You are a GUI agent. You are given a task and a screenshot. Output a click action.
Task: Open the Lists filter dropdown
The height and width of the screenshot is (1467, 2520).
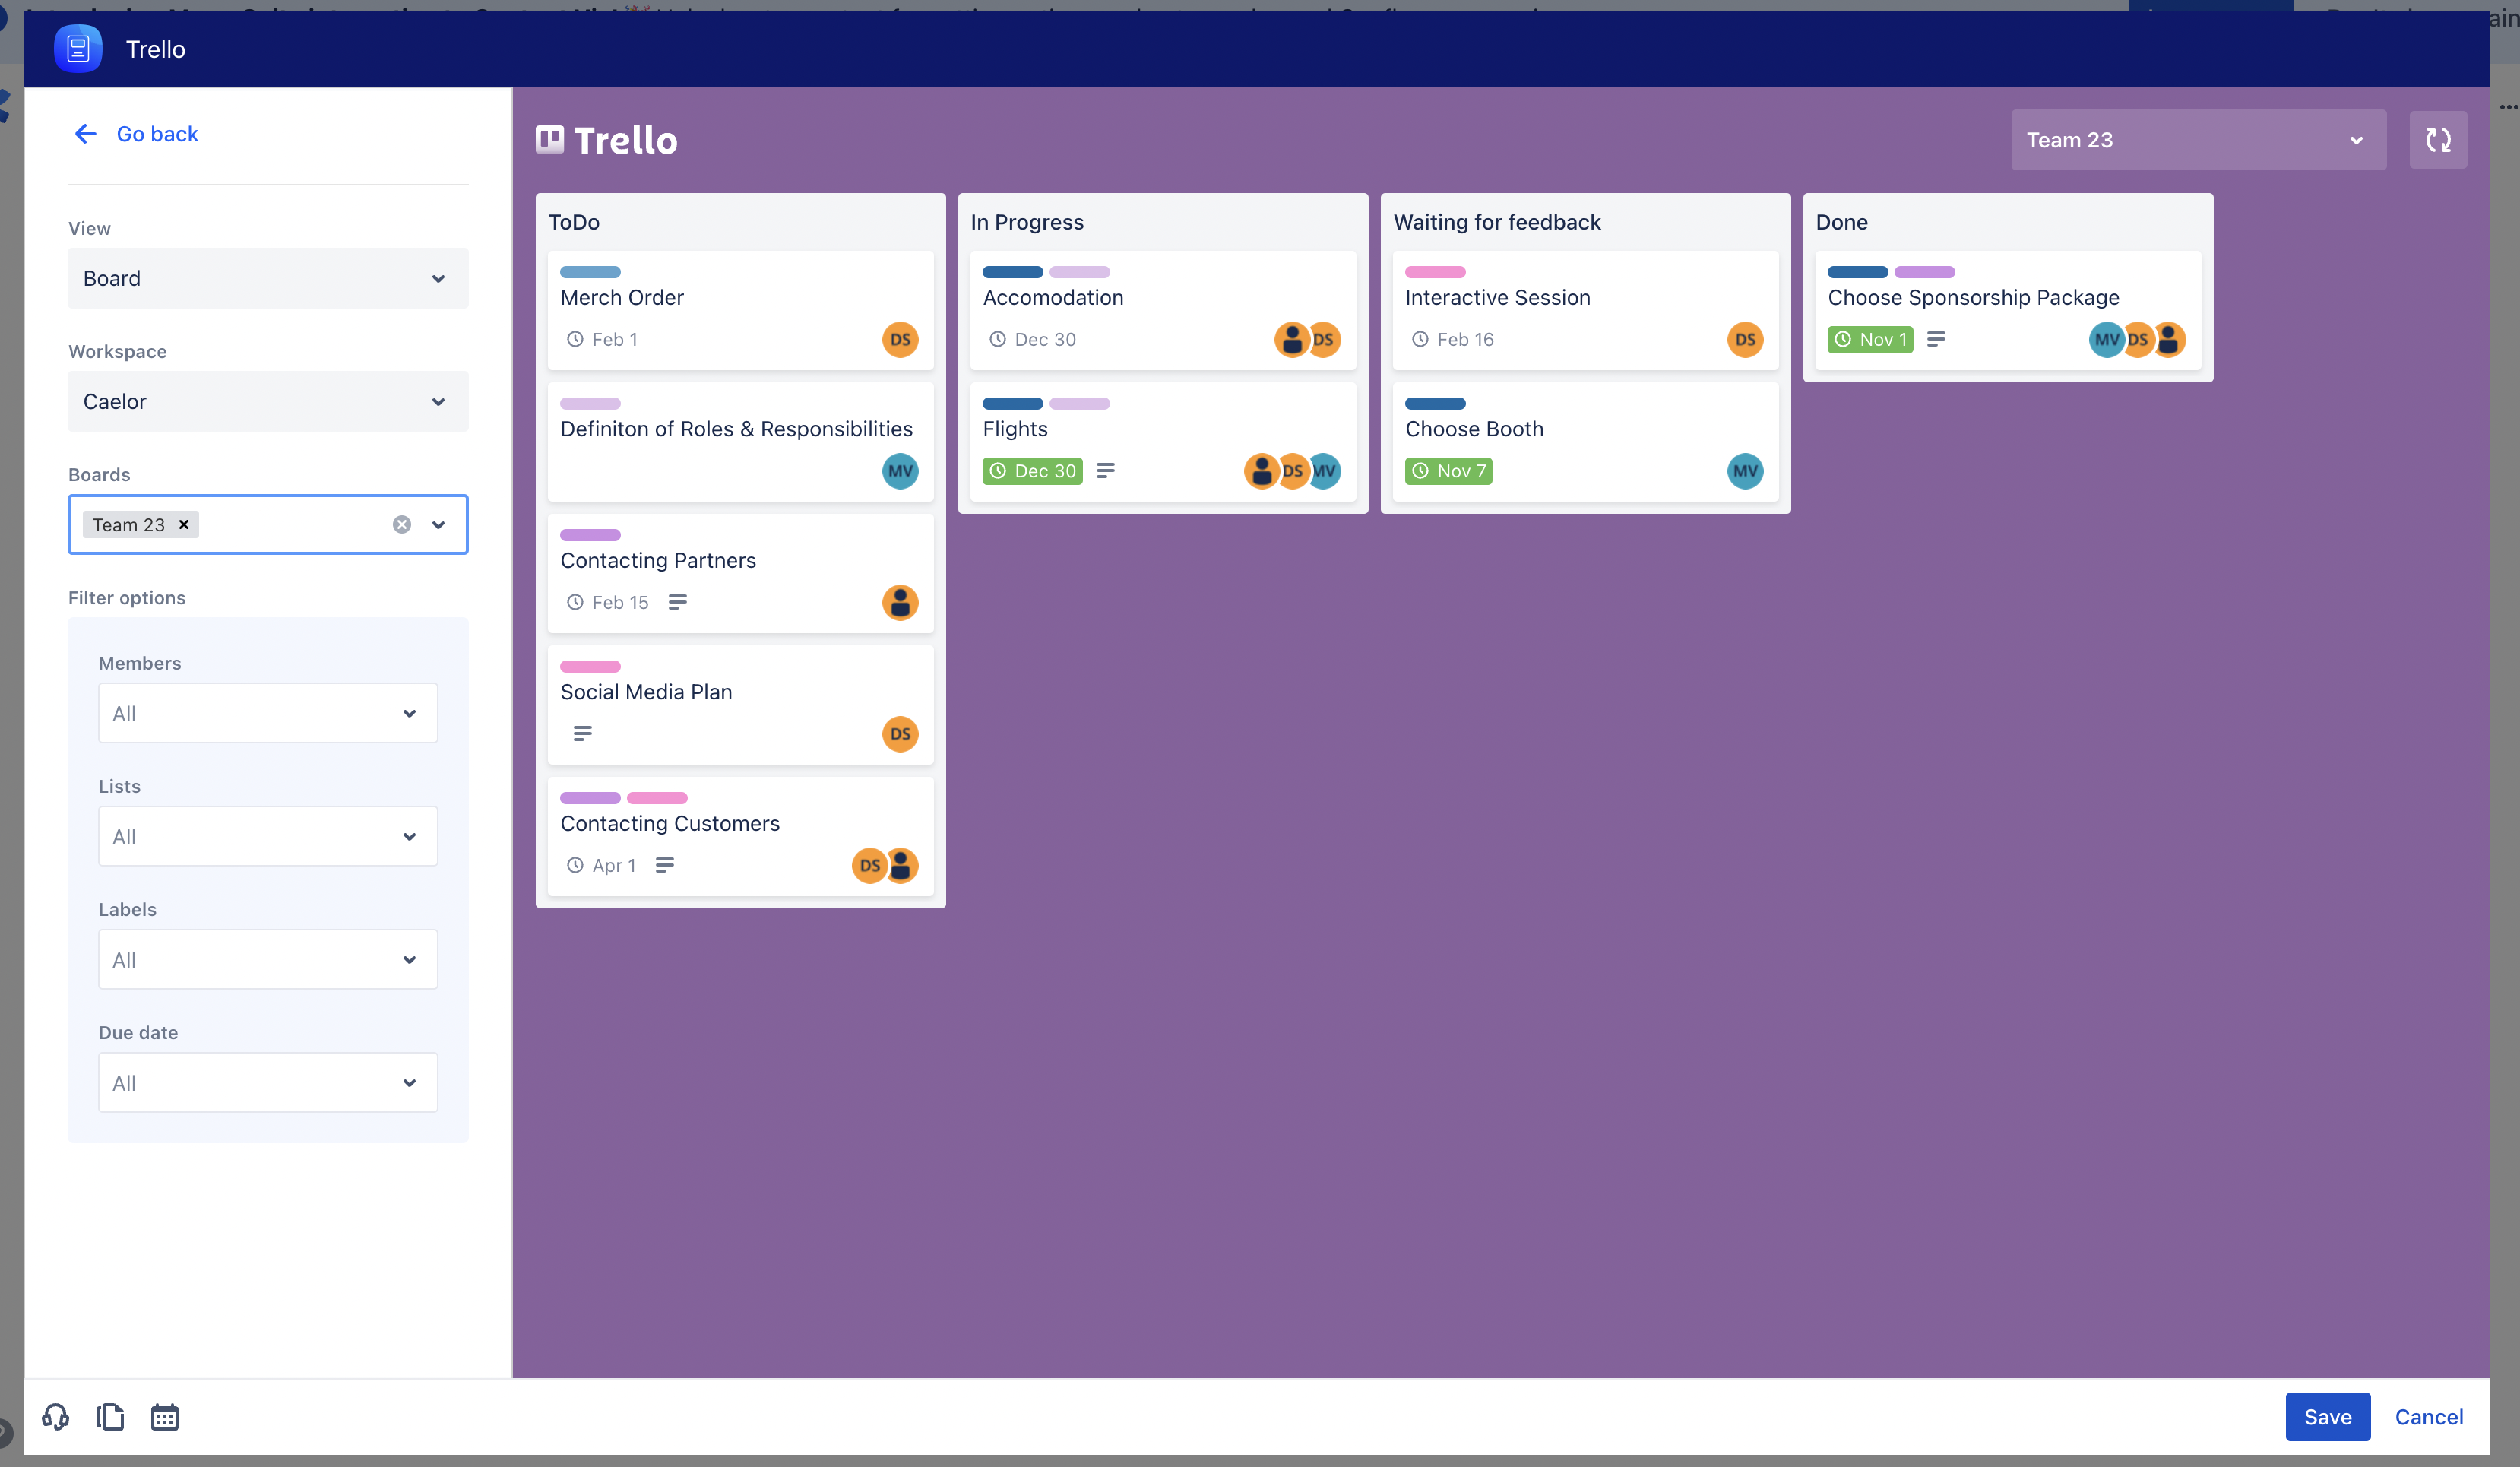[x=268, y=836]
